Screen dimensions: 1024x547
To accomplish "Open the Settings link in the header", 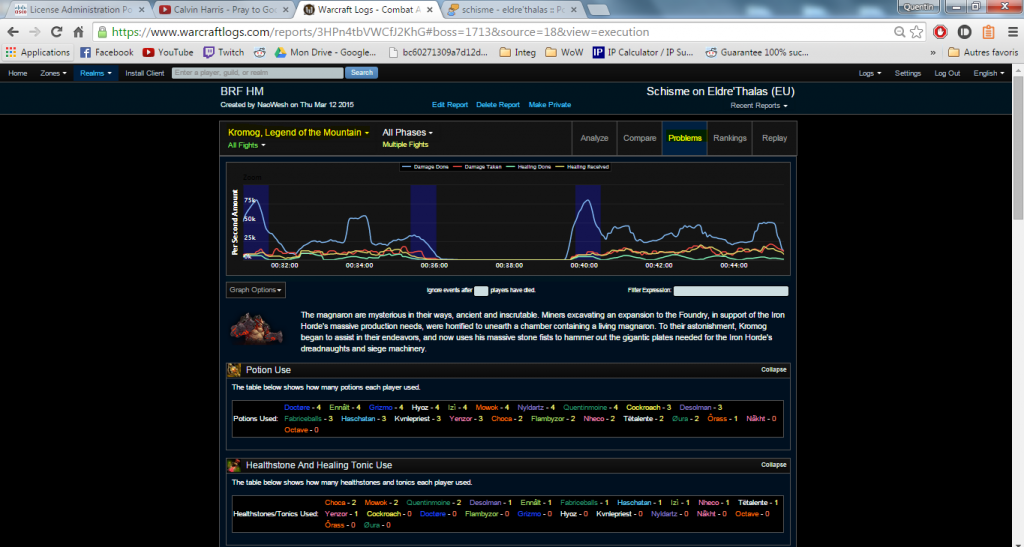I will click(x=908, y=73).
